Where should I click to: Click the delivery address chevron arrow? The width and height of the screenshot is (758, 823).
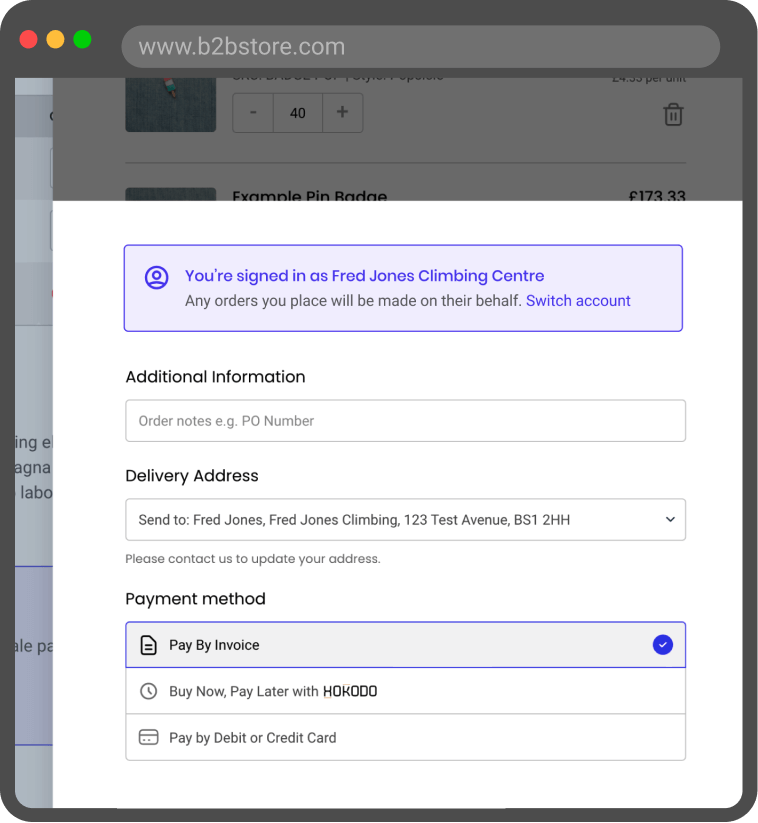click(x=669, y=520)
